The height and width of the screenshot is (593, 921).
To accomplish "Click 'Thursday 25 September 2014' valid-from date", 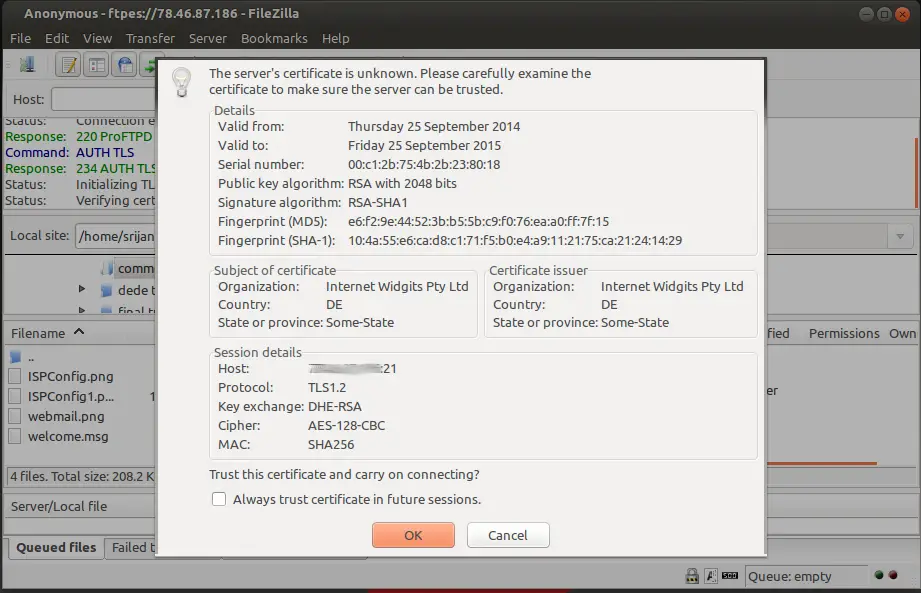I will coord(433,126).
